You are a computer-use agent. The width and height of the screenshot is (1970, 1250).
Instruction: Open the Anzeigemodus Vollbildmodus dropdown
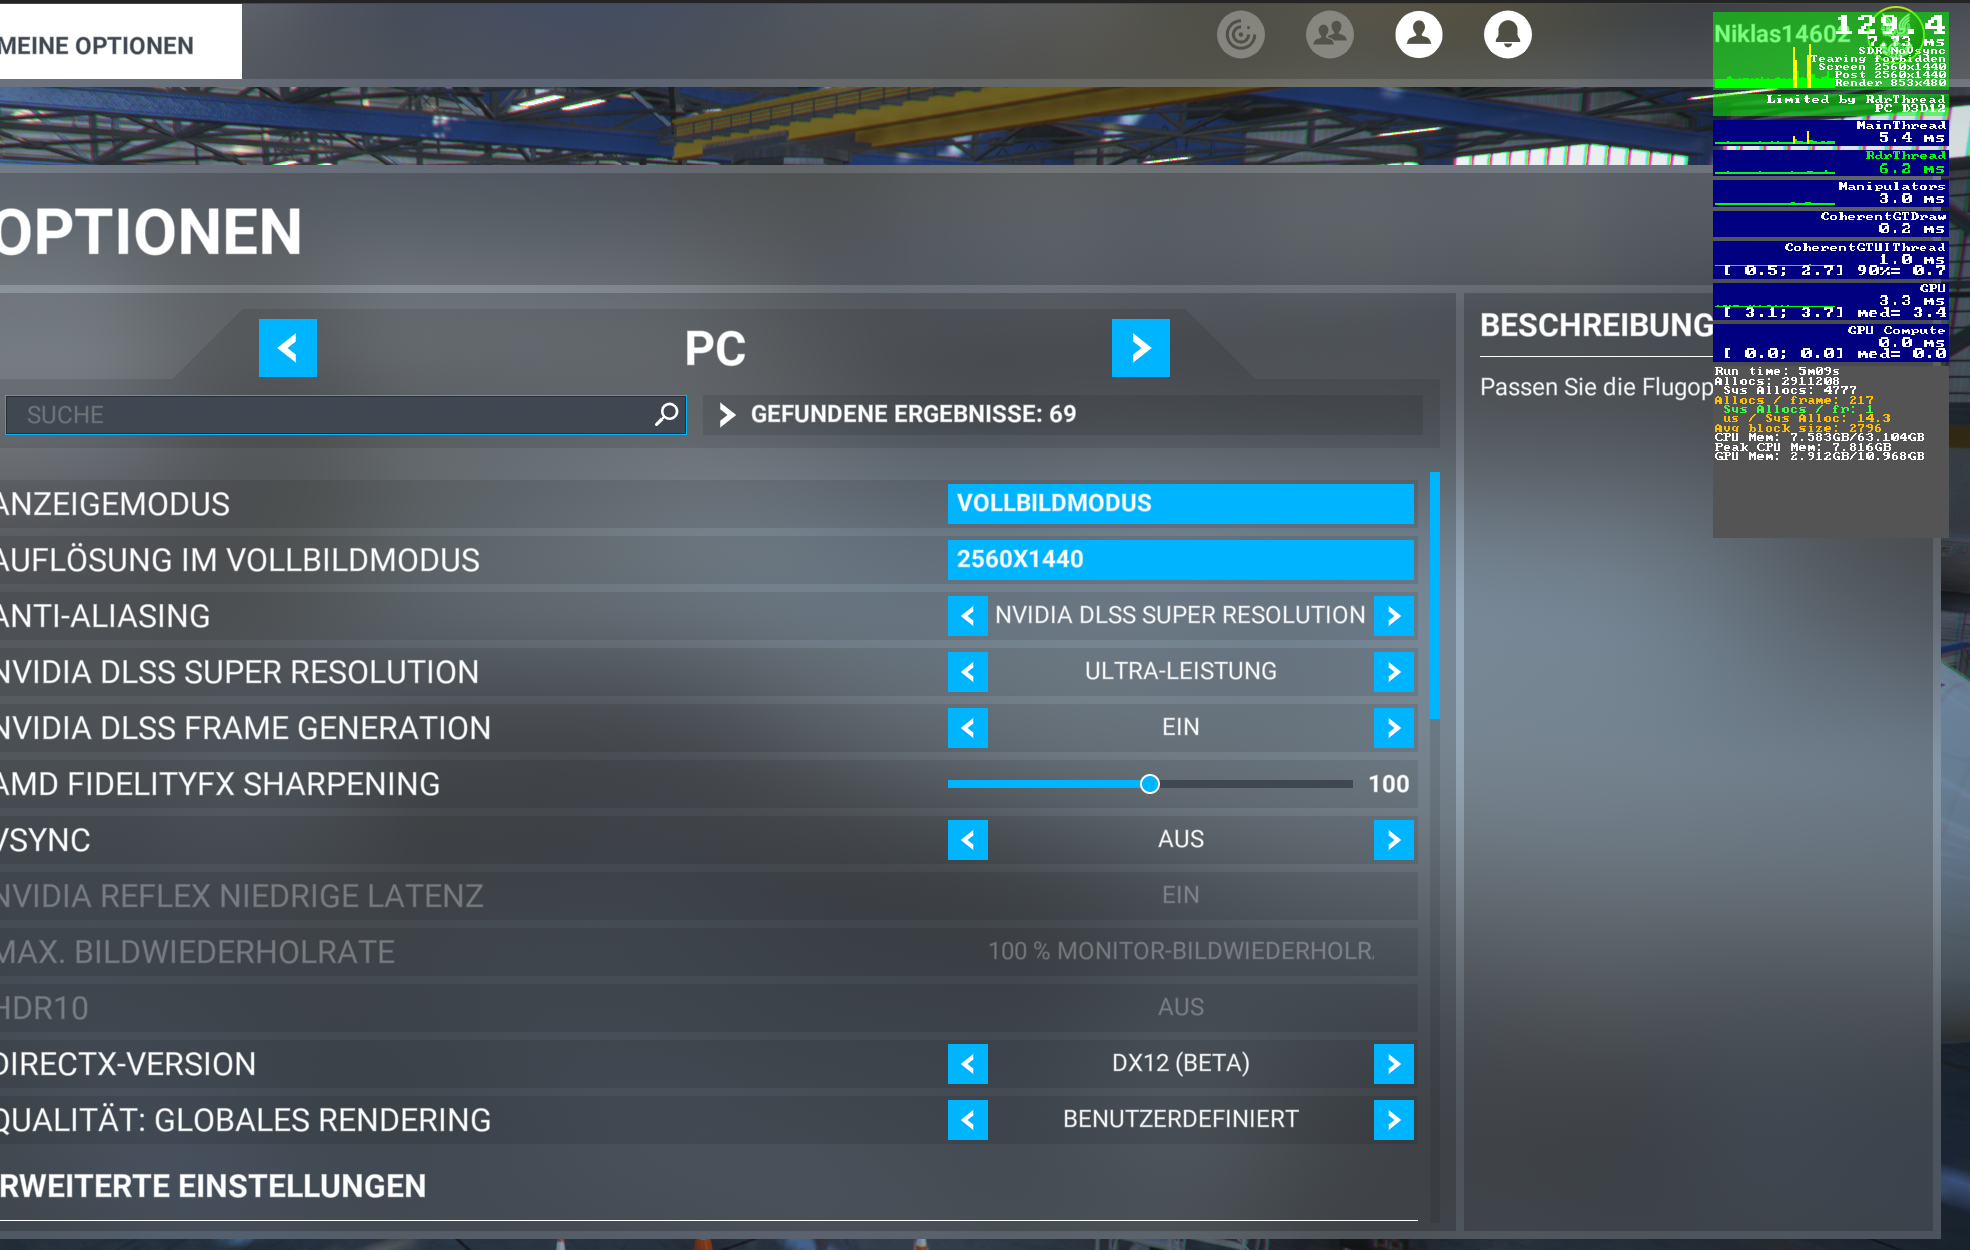coord(1180,504)
